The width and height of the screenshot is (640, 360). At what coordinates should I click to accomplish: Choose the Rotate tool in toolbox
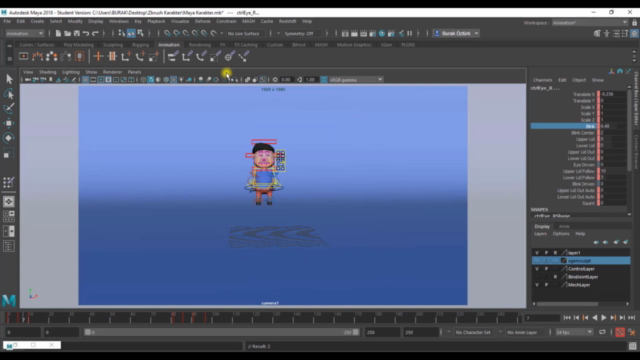pos(9,138)
